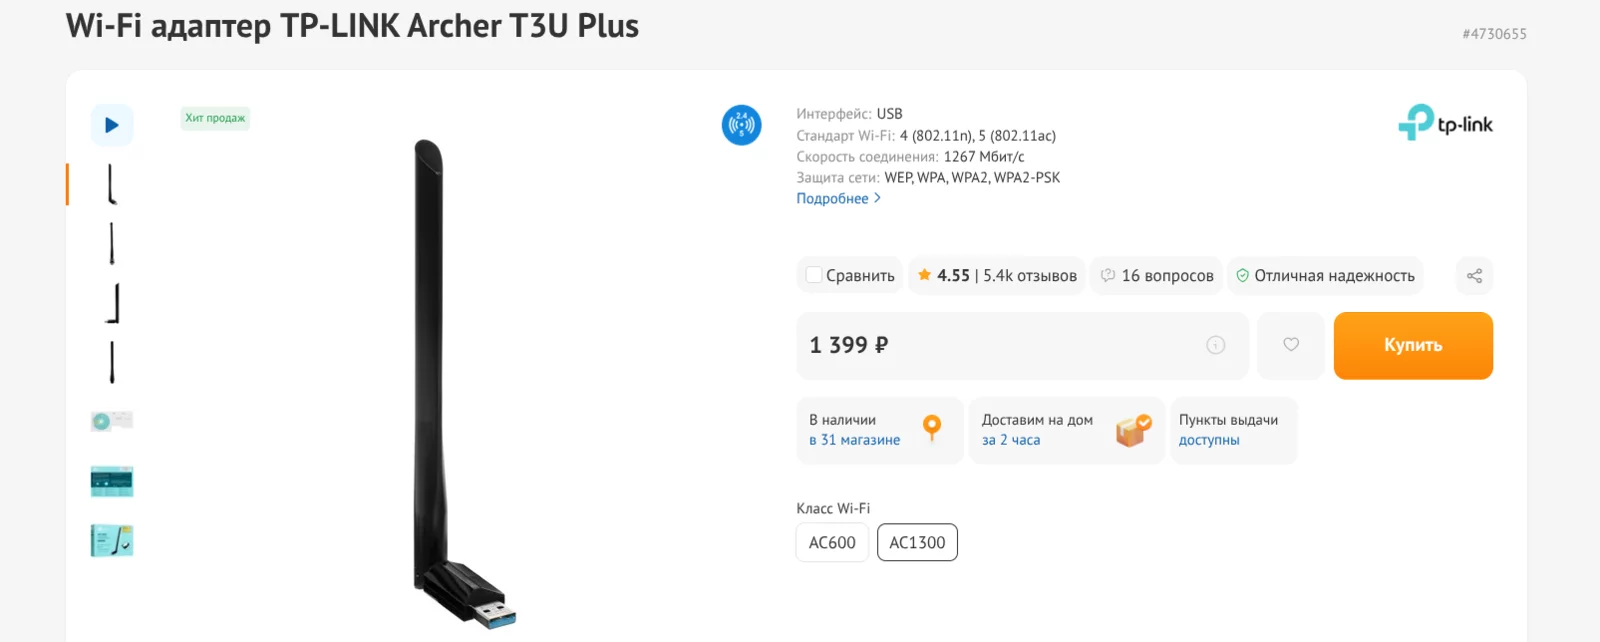Open the 5.4k отзывов reviews section

pyautogui.click(x=1029, y=276)
